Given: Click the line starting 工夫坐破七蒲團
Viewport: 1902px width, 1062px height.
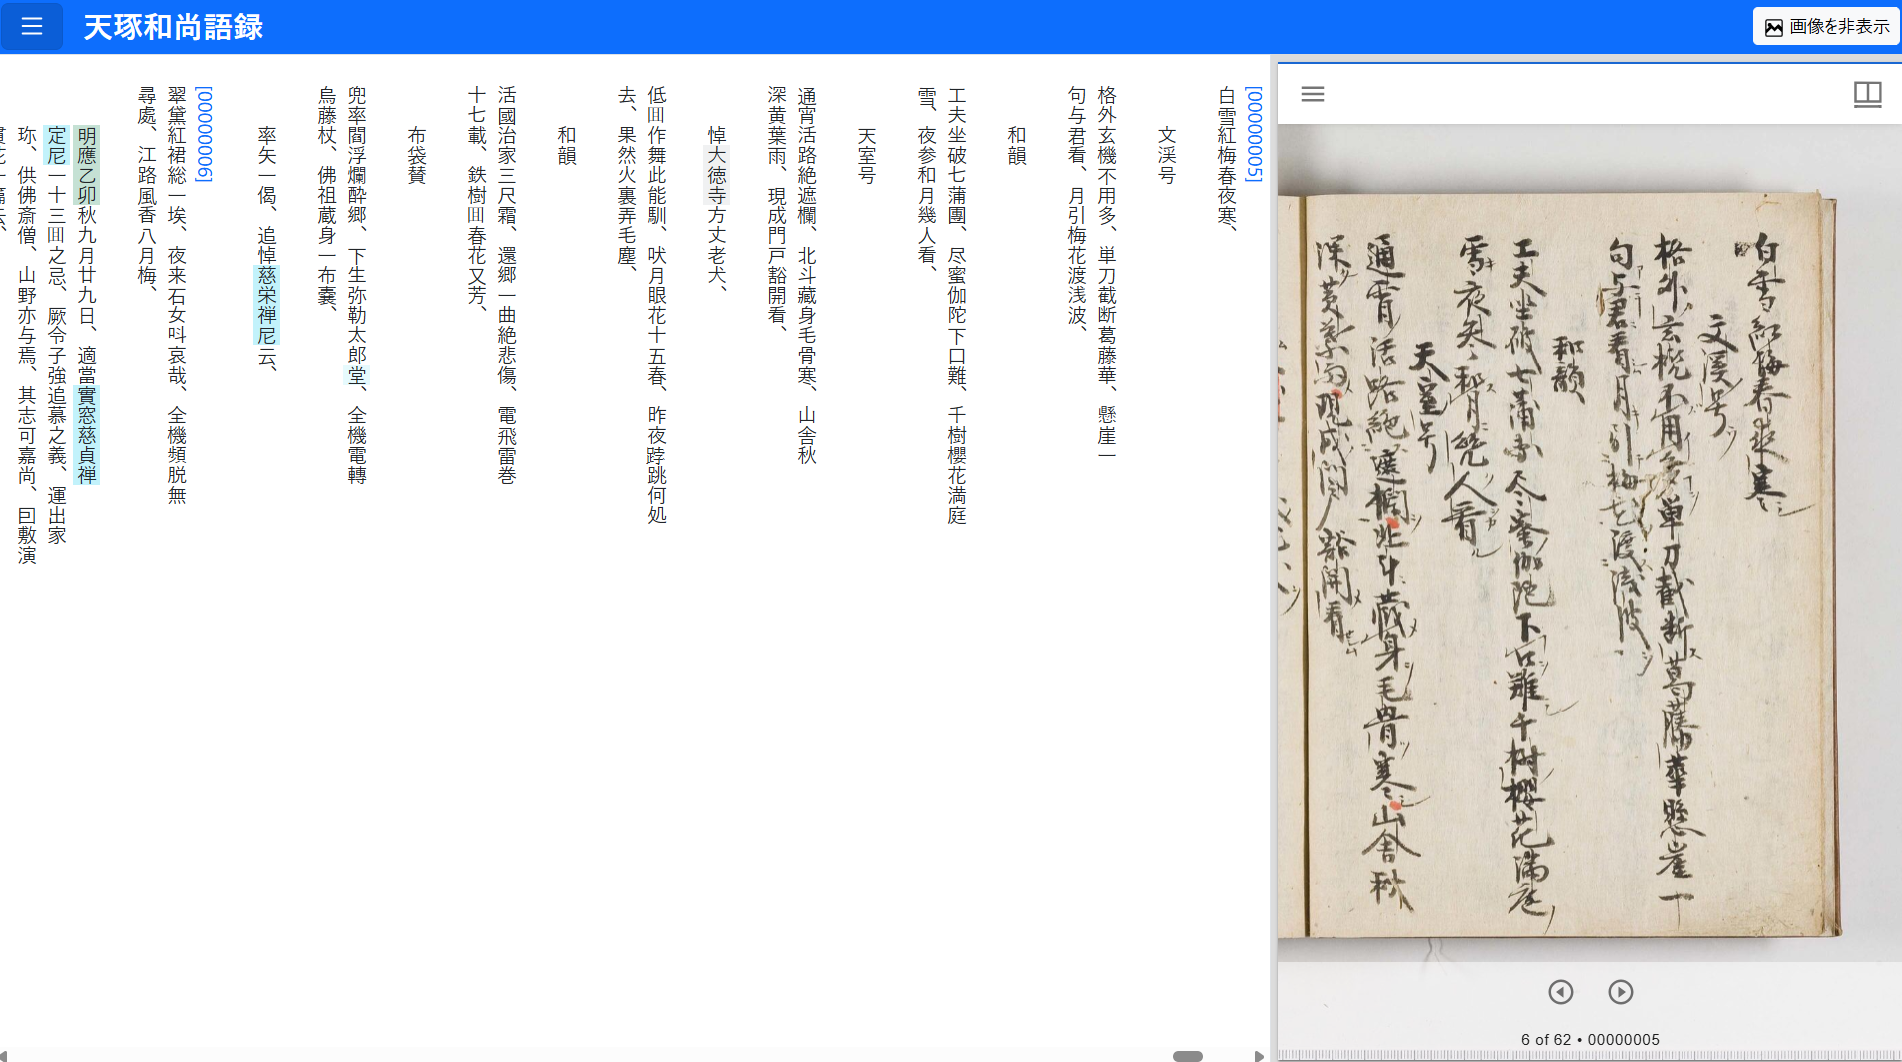Looking at the screenshot, I should (x=957, y=306).
